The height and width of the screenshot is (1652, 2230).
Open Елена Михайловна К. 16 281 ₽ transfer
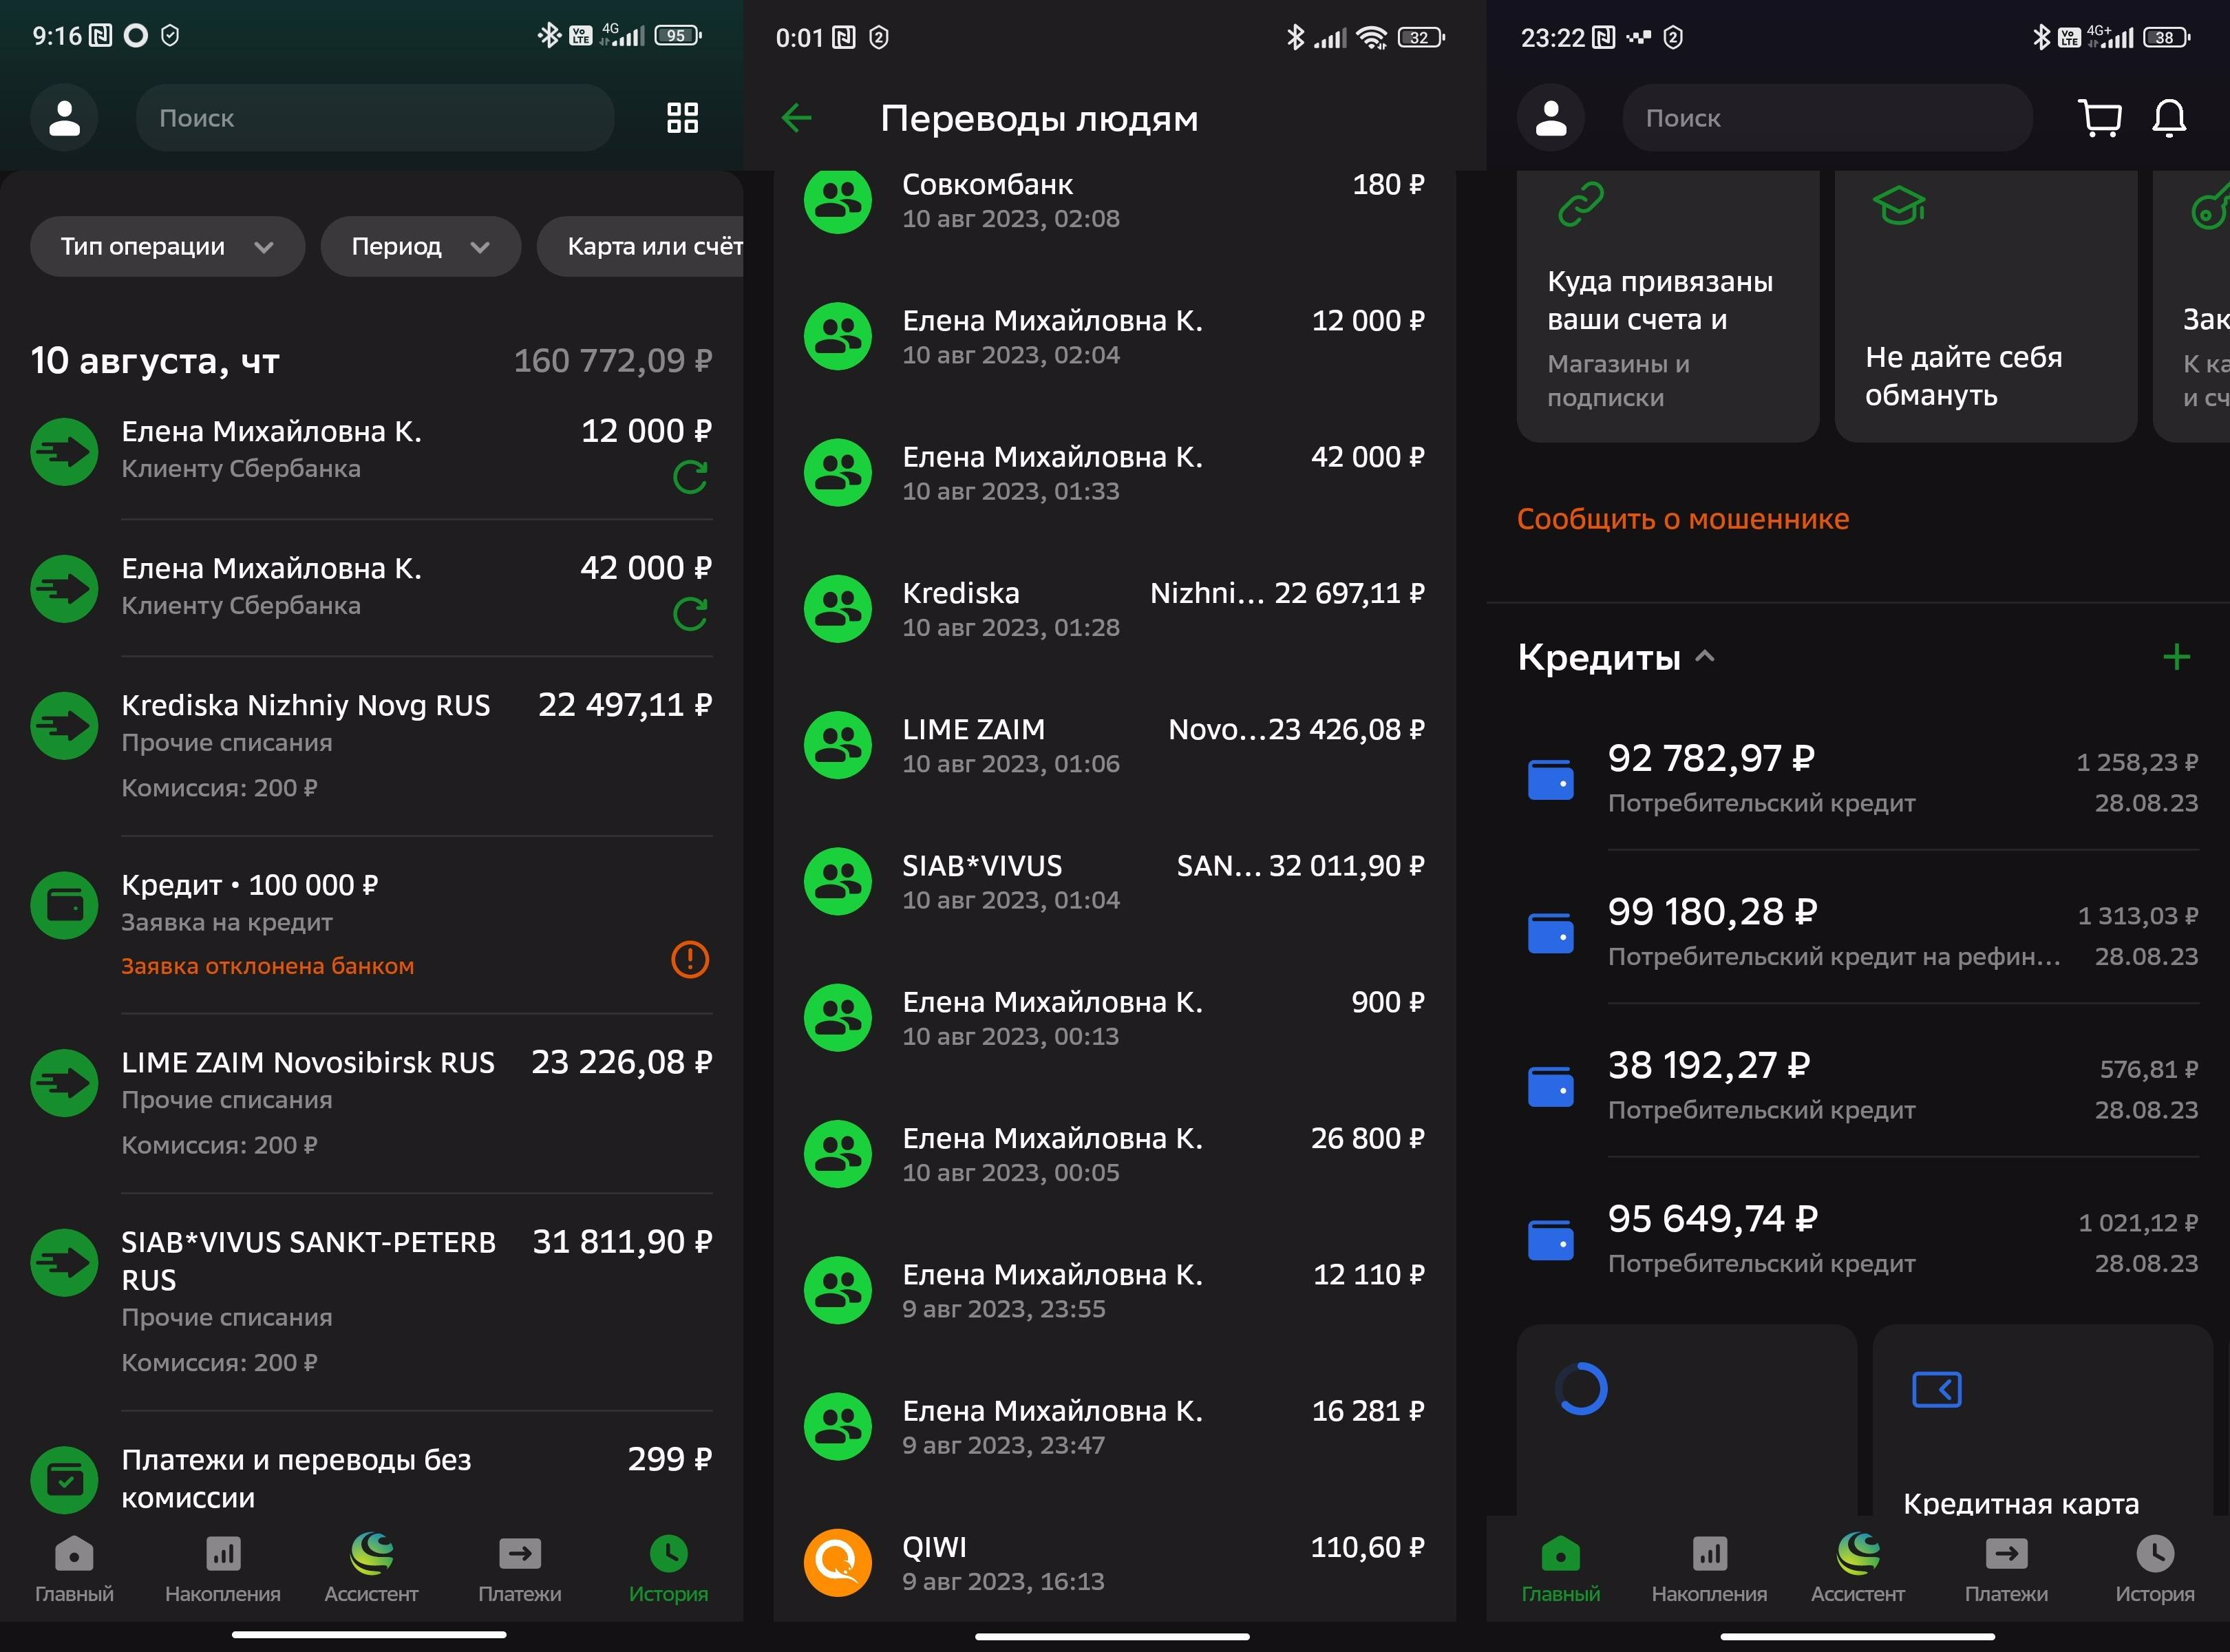(1114, 1426)
